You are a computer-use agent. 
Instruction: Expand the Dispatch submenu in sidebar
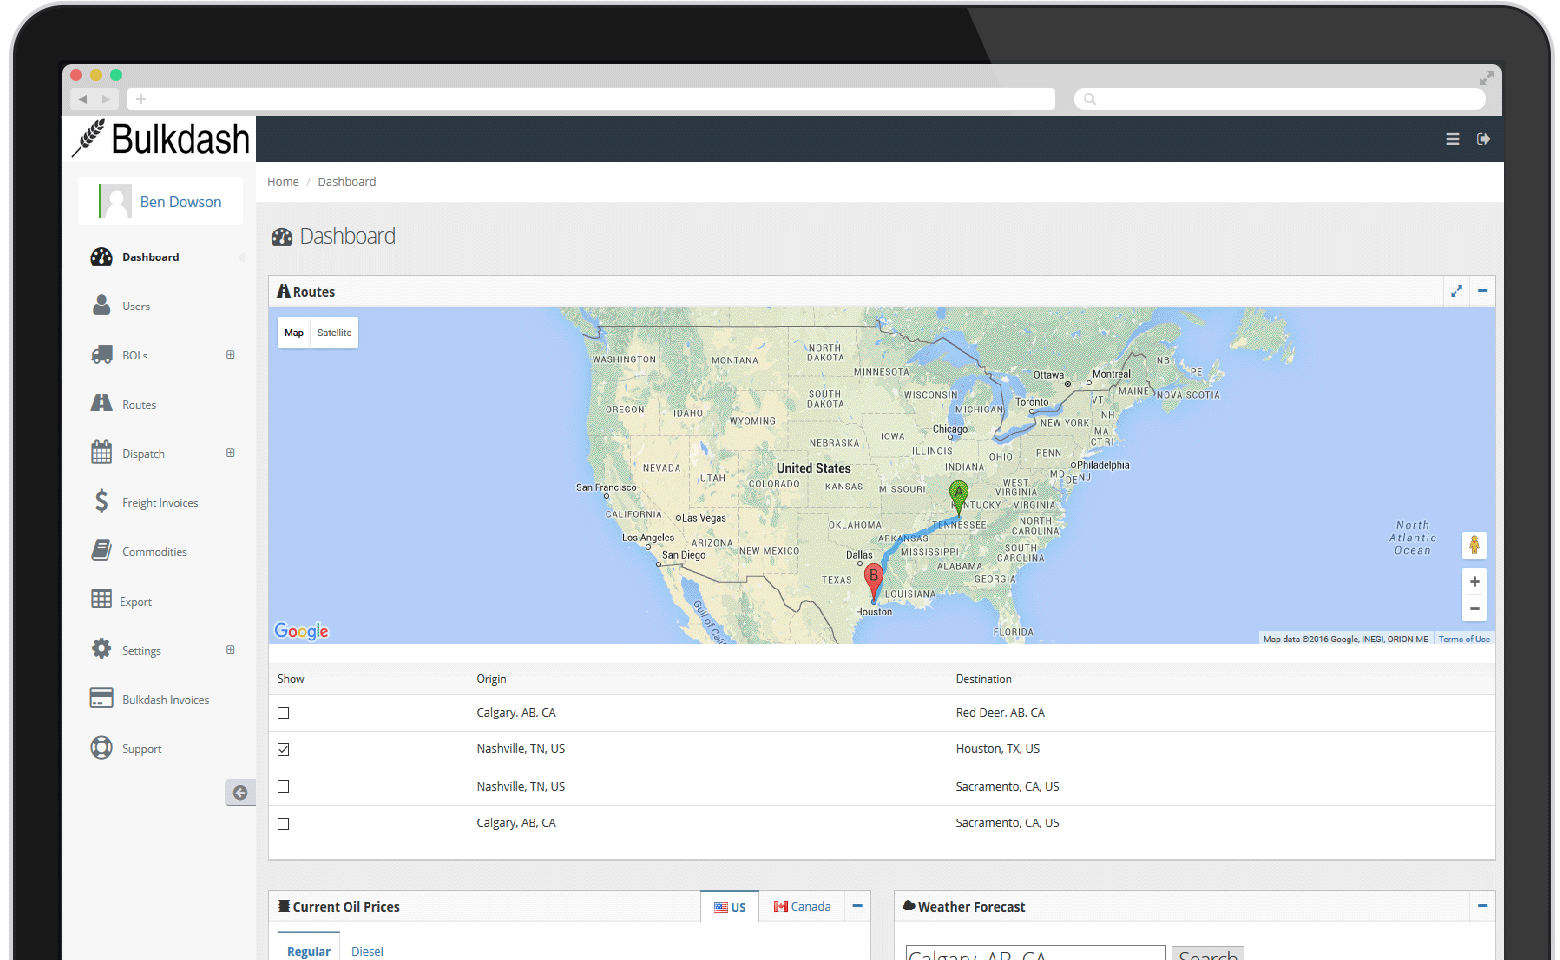tap(230, 453)
